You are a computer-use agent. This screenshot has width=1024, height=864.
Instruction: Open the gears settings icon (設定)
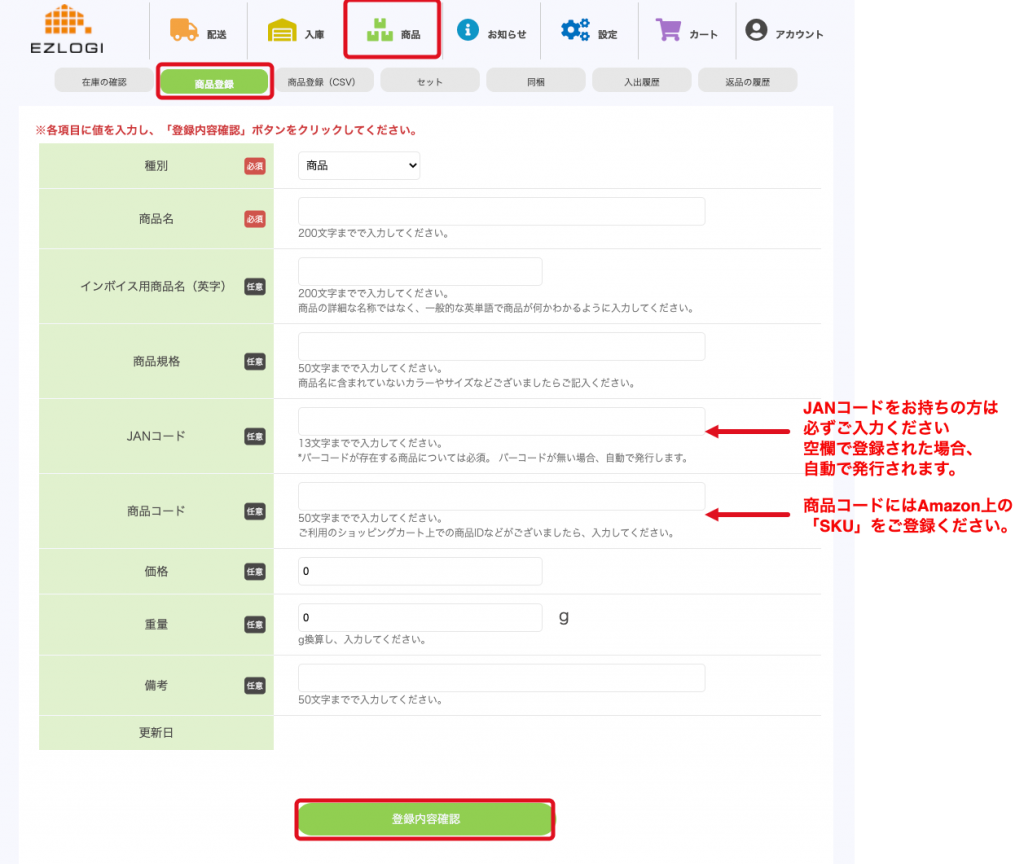pyautogui.click(x=575, y=30)
